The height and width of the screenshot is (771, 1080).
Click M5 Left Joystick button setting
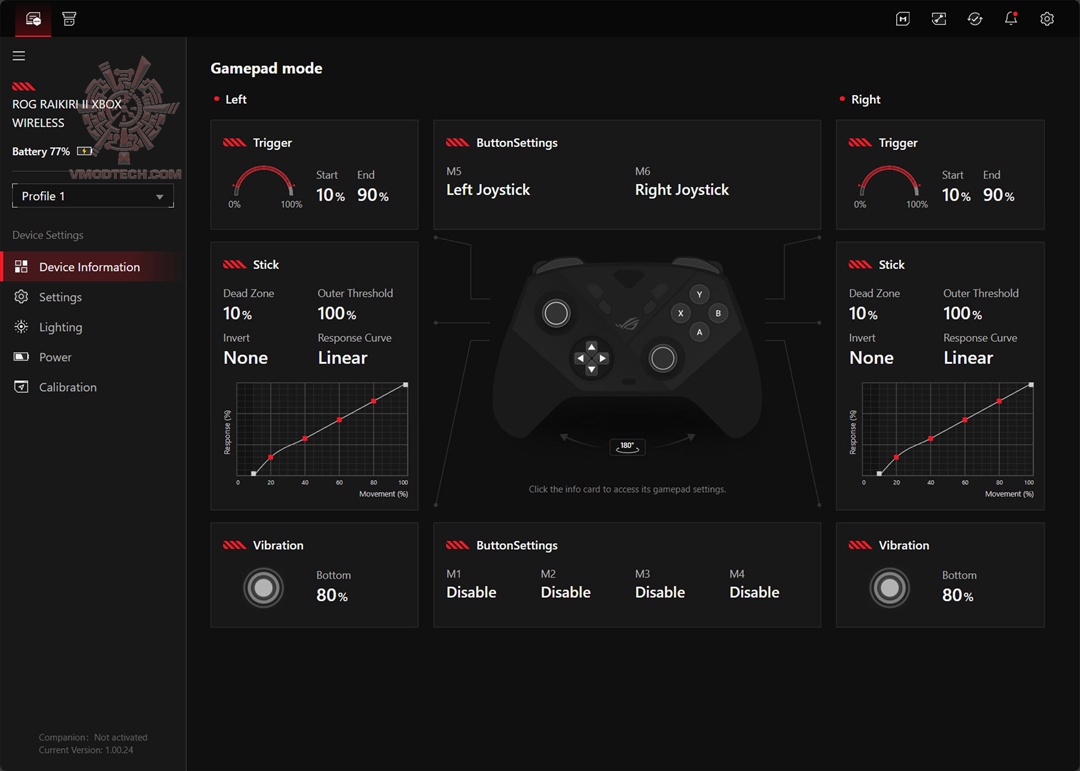click(x=488, y=182)
